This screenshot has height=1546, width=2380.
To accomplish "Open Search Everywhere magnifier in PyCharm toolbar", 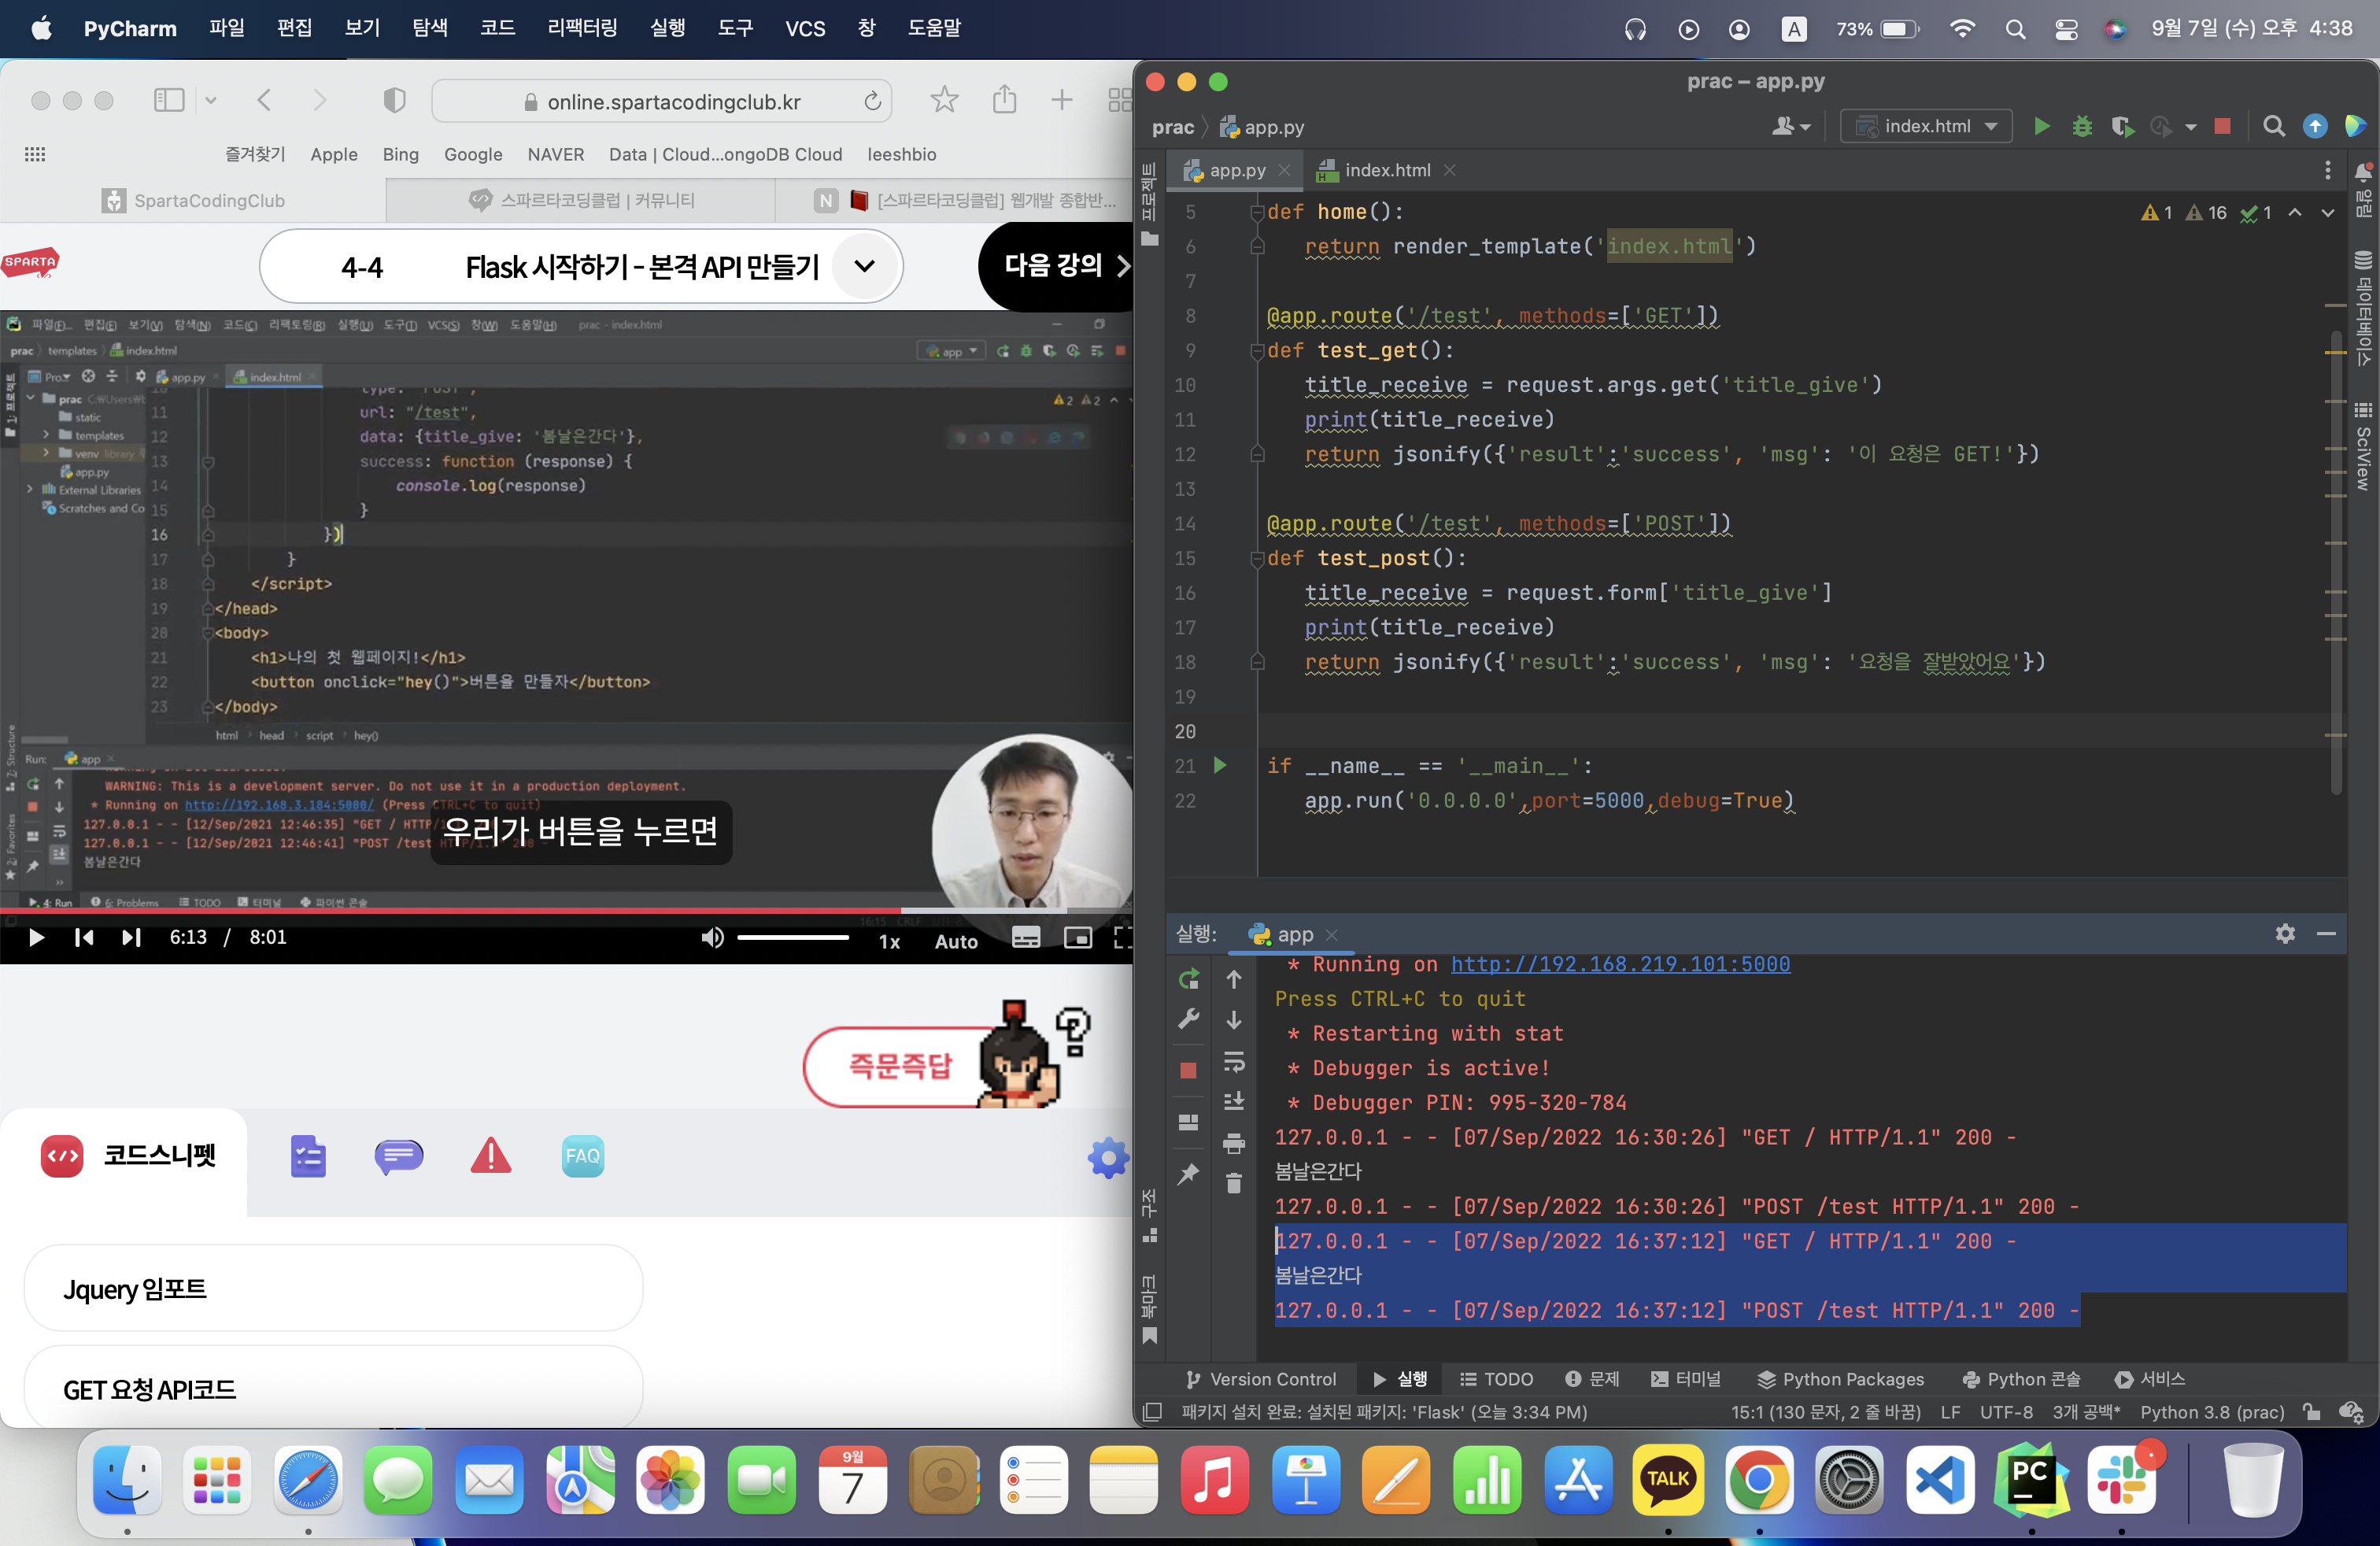I will pyautogui.click(x=2274, y=126).
